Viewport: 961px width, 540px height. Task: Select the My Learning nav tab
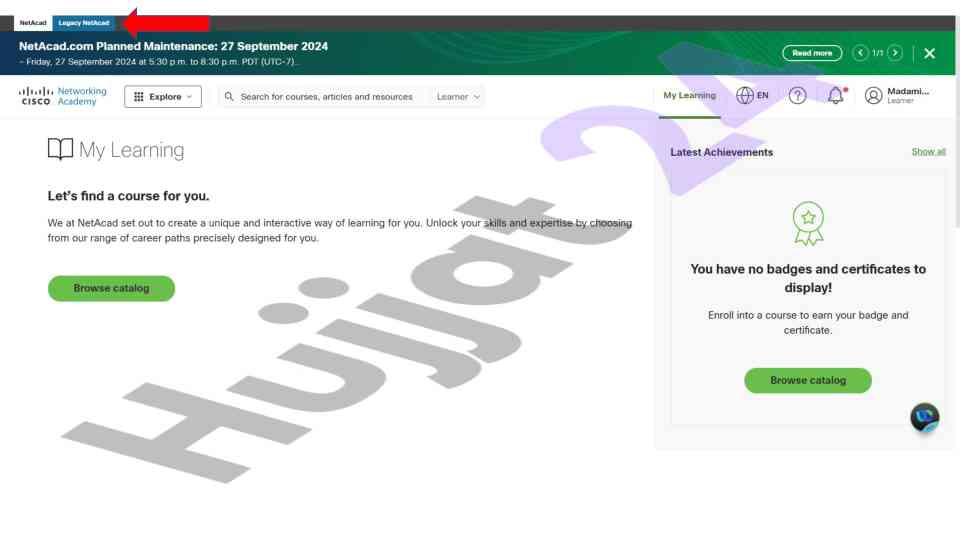[x=689, y=96]
